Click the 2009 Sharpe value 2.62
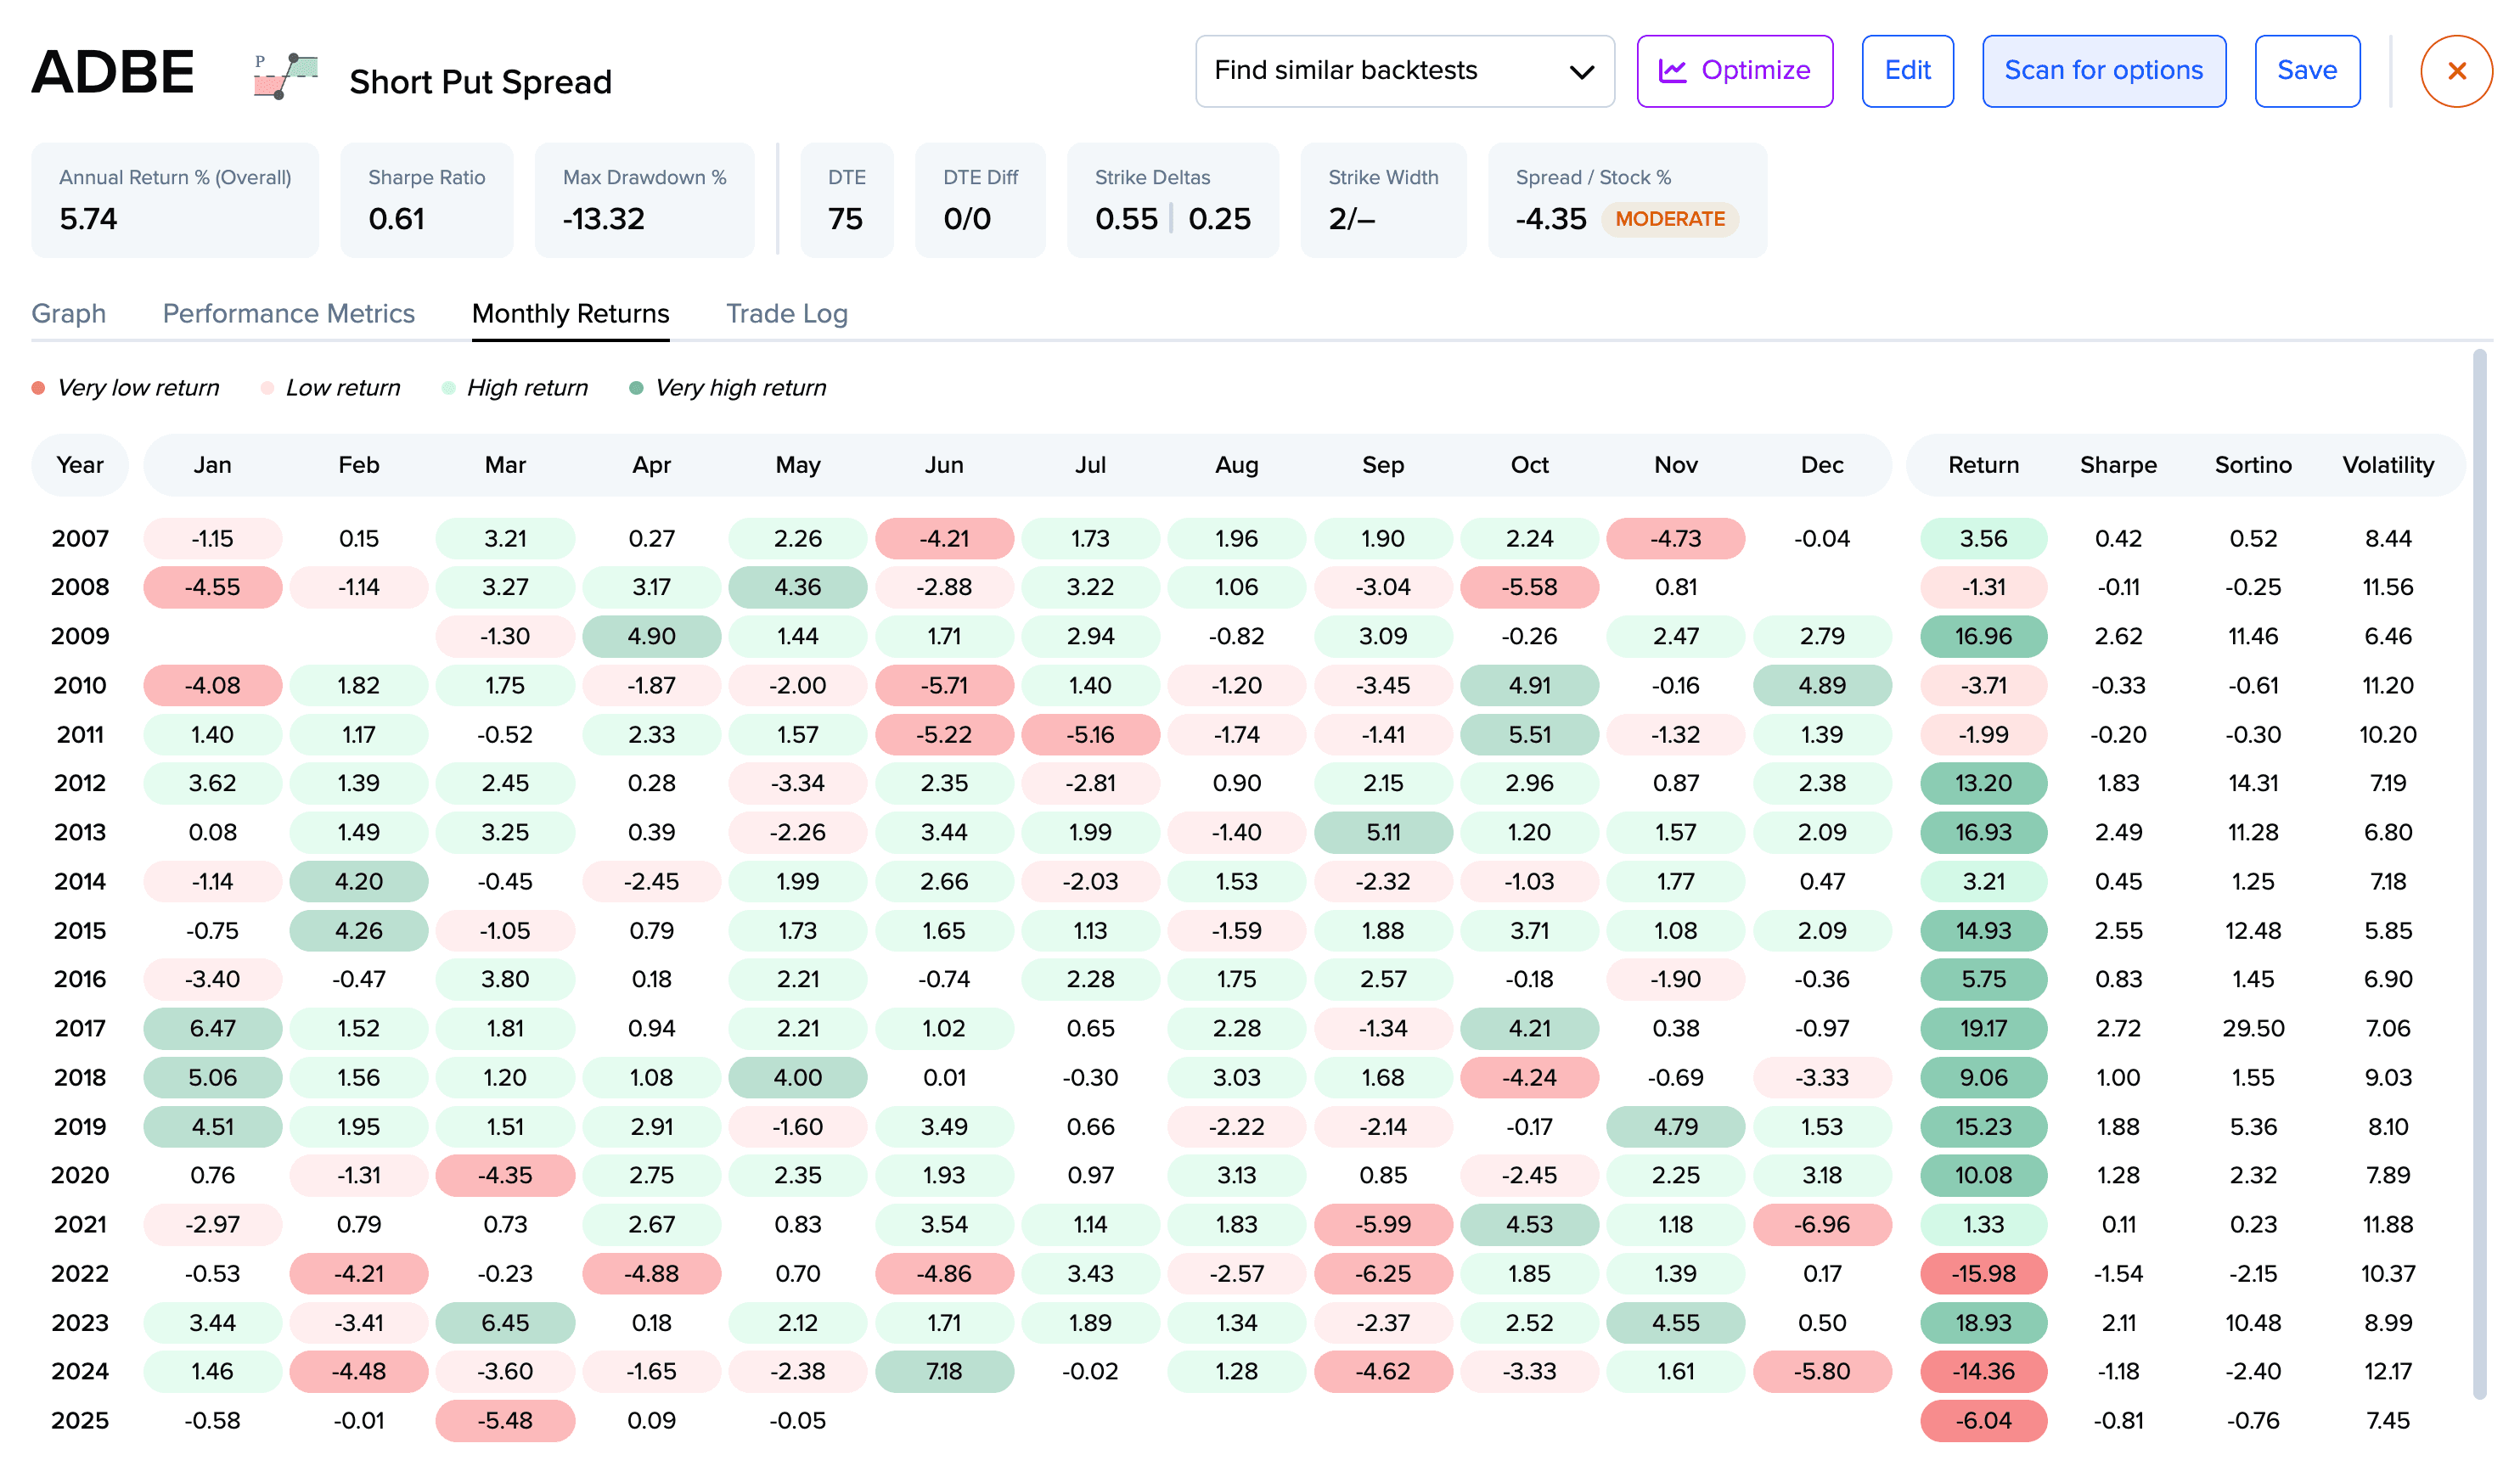This screenshot has width=2520, height=1477. [x=2118, y=637]
